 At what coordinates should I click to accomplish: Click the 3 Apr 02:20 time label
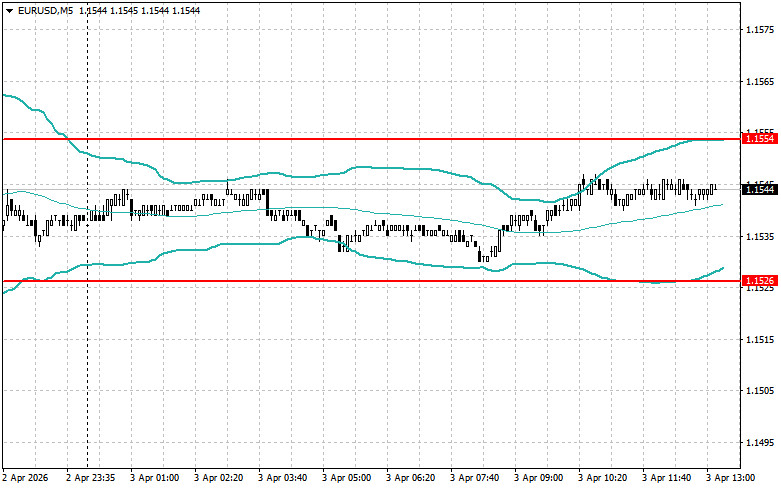point(219,478)
